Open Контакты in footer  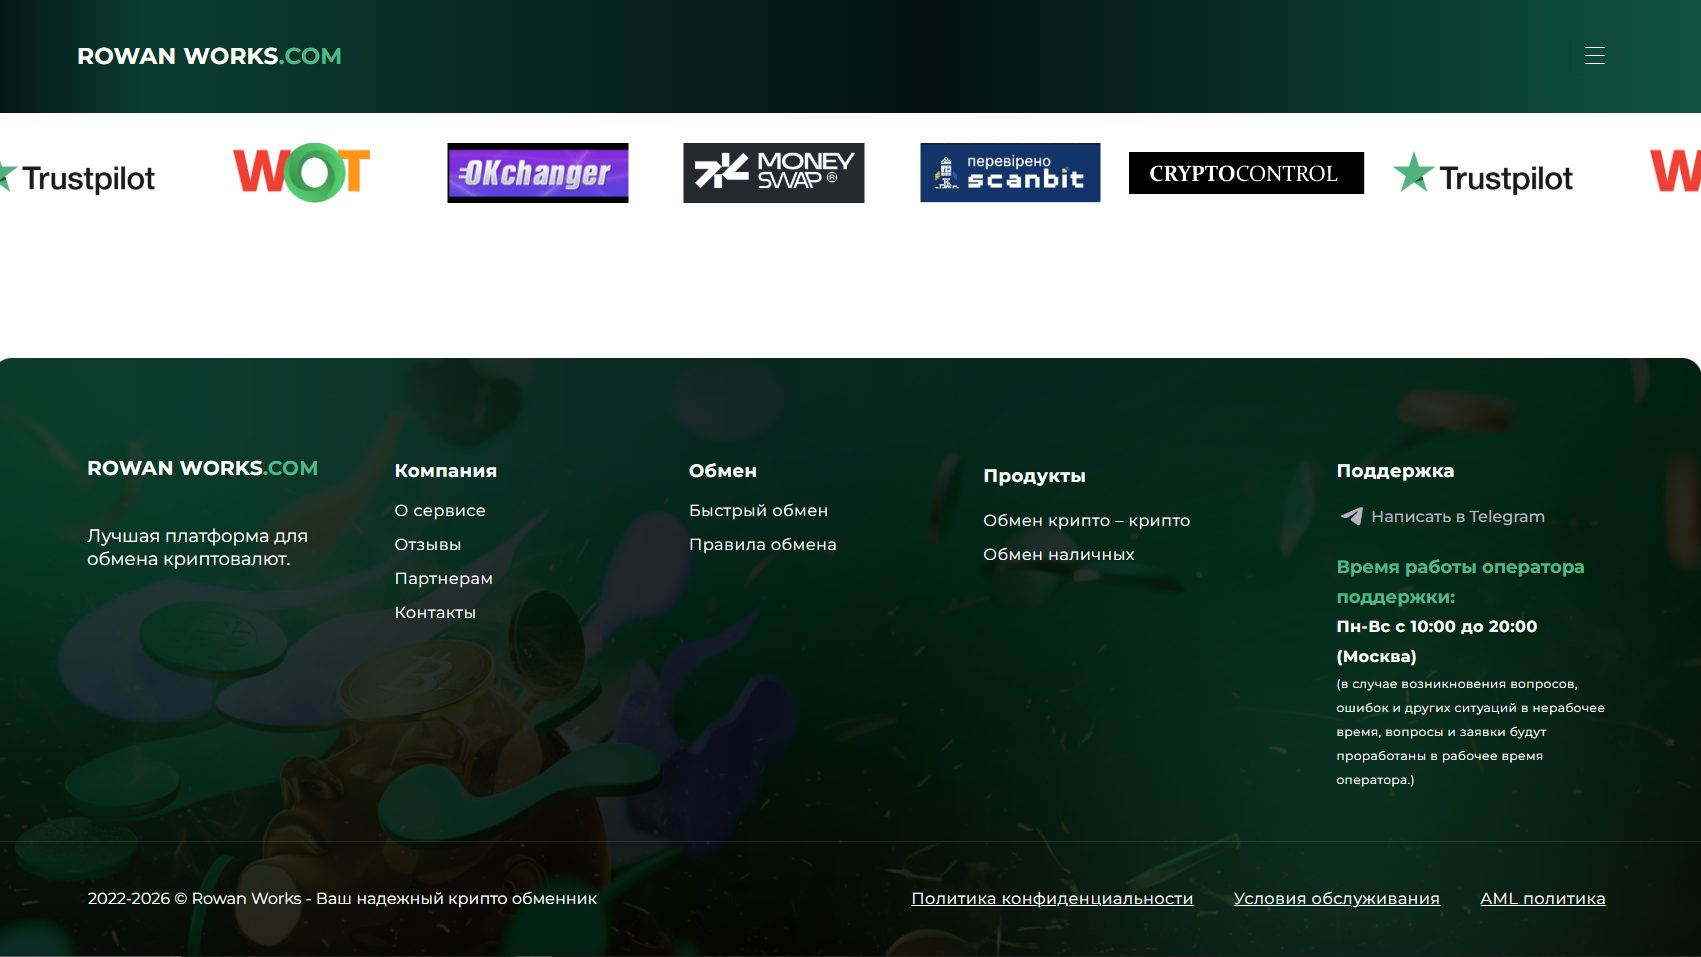click(x=435, y=612)
